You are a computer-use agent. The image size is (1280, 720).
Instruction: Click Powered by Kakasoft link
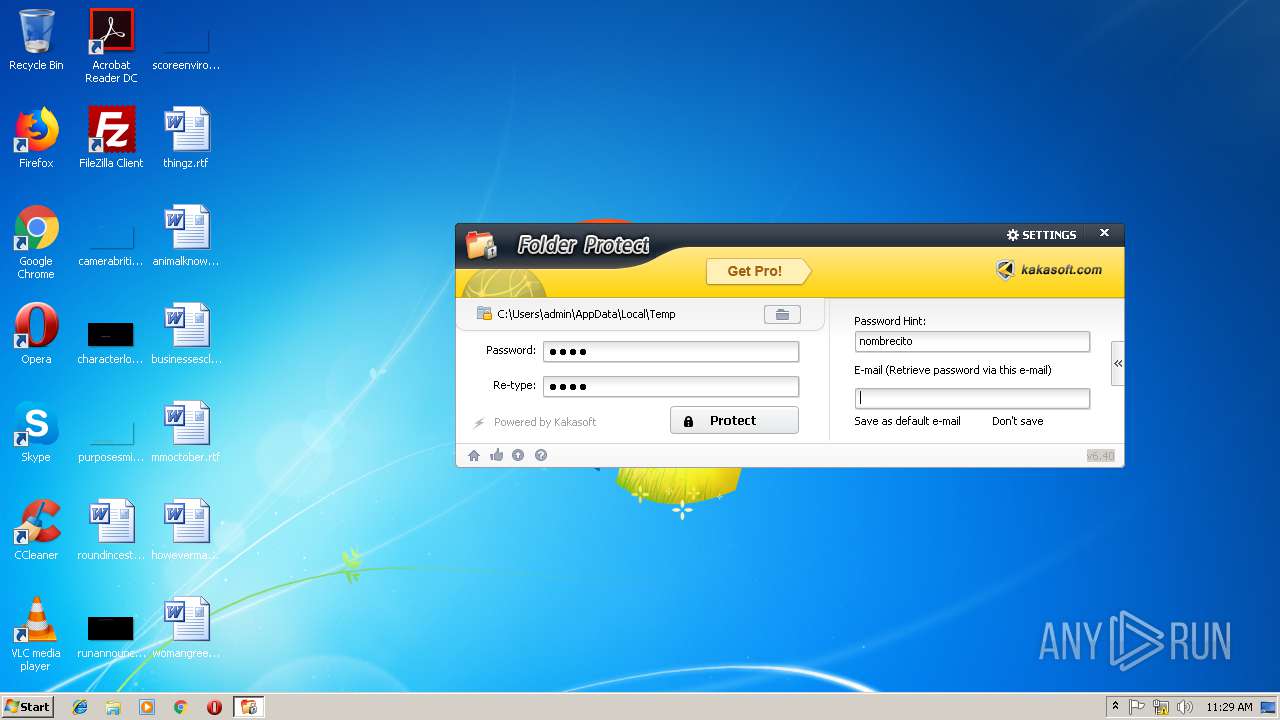pyautogui.click(x=545, y=422)
